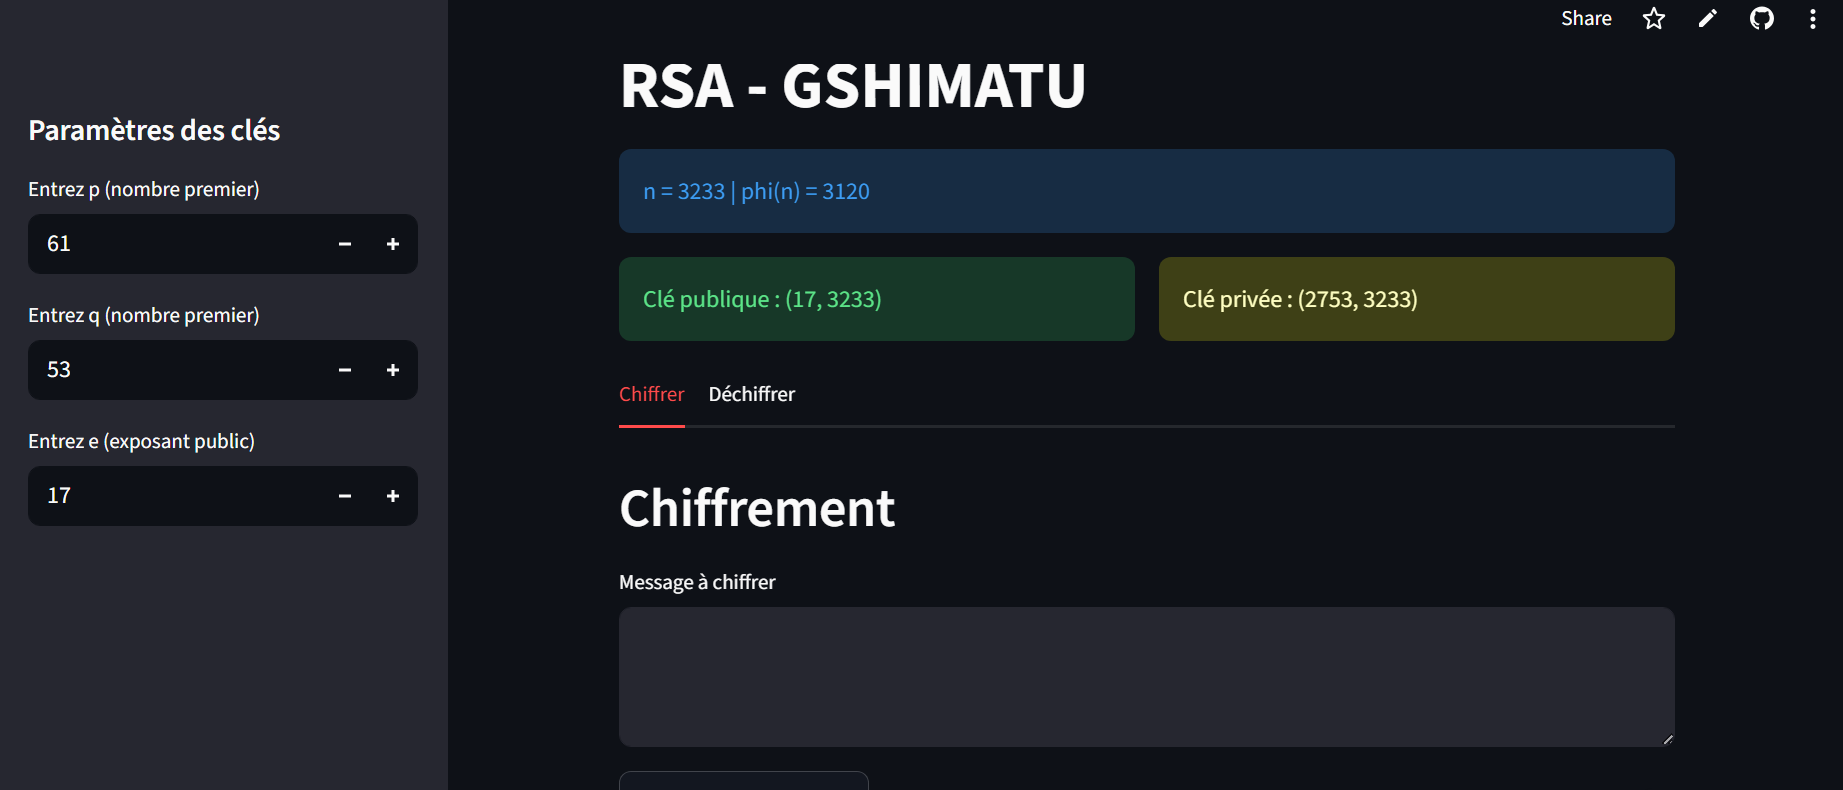Select the Chiffrer tab
The image size is (1843, 790).
point(651,394)
